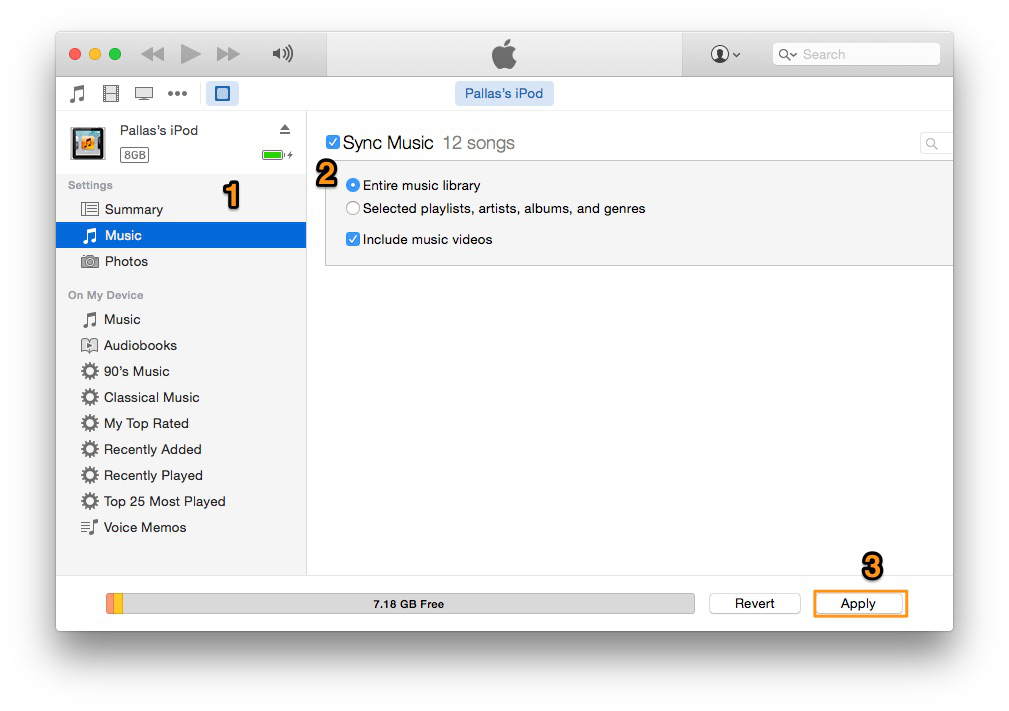The width and height of the screenshot is (1009, 711).
Task: Click the volume speaker icon
Action: [x=282, y=53]
